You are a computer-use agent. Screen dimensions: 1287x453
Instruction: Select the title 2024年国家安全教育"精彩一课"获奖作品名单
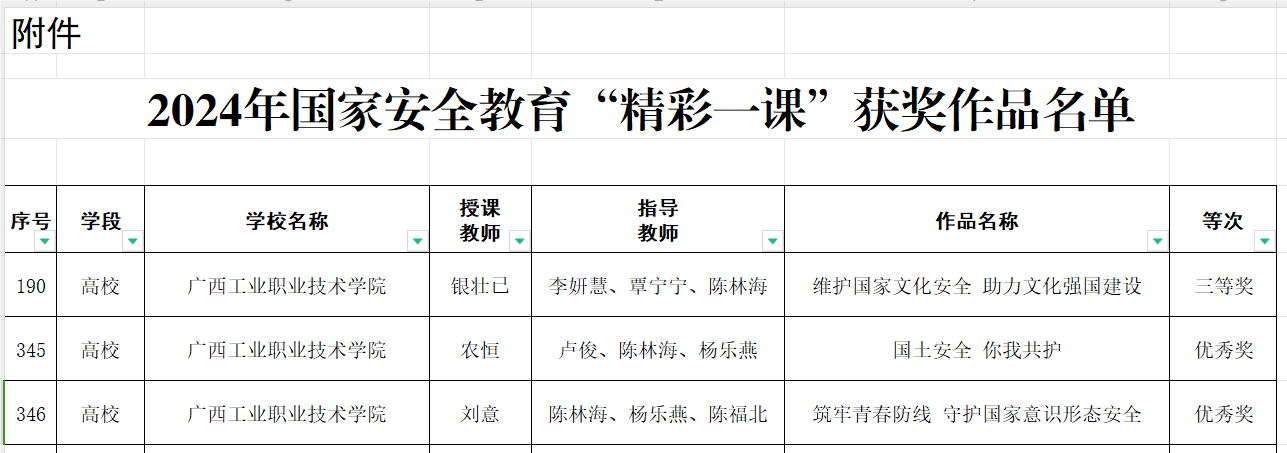(x=640, y=110)
